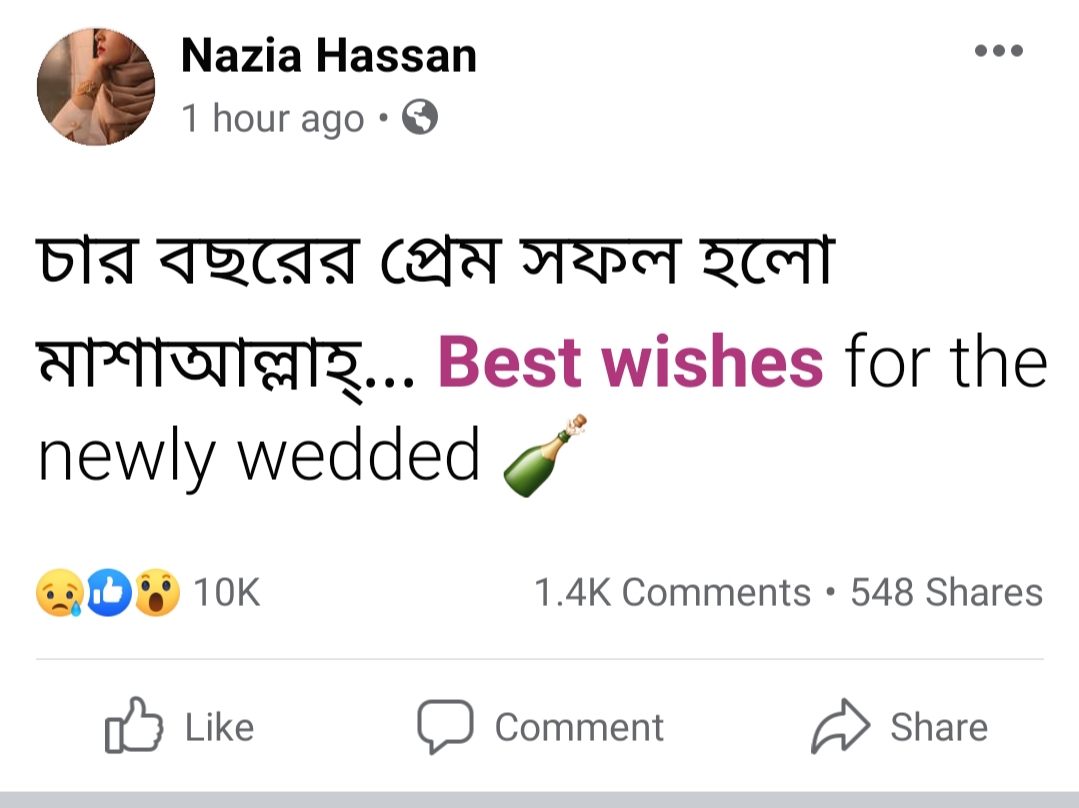Open the Nazia Hassan profile name link
1079x808 pixels.
328,56
